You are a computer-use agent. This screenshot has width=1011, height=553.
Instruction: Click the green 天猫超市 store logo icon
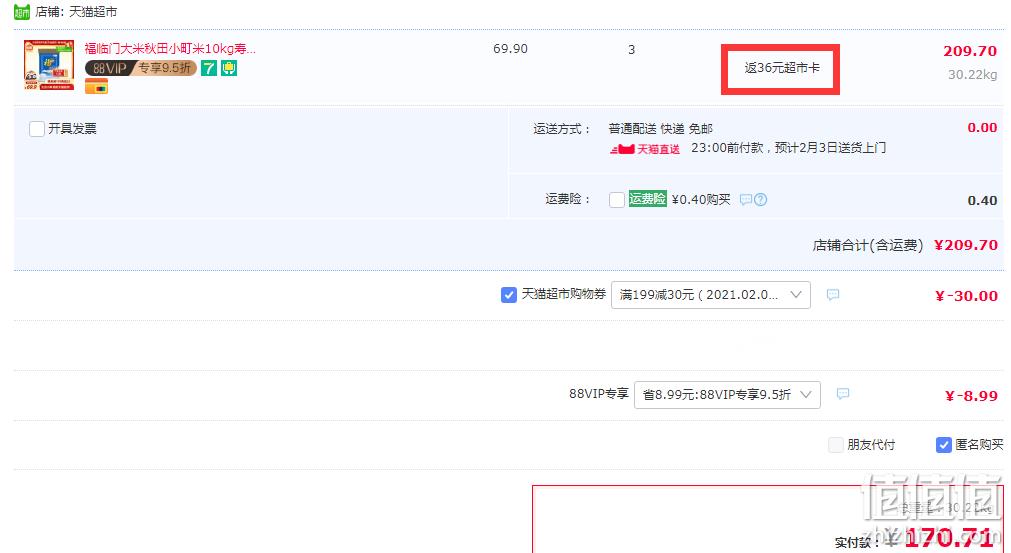[x=22, y=12]
